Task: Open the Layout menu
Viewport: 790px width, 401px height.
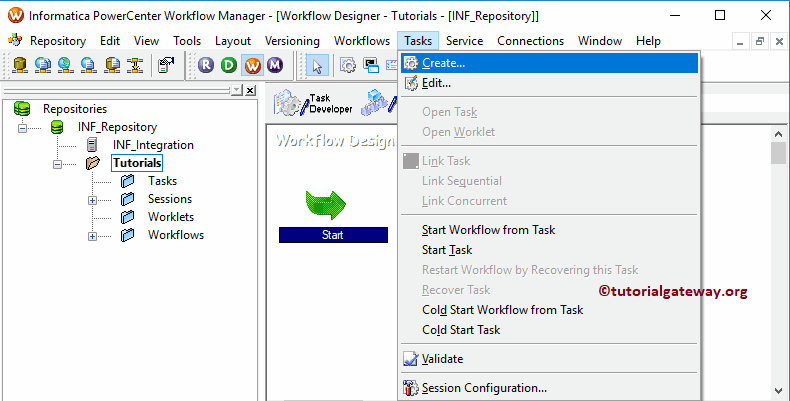Action: (233, 41)
